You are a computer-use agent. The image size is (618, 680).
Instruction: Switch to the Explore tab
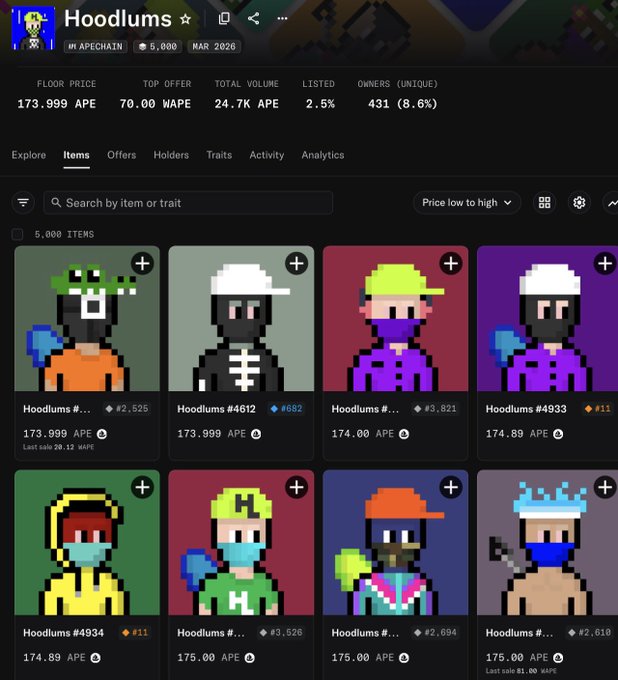click(x=29, y=155)
